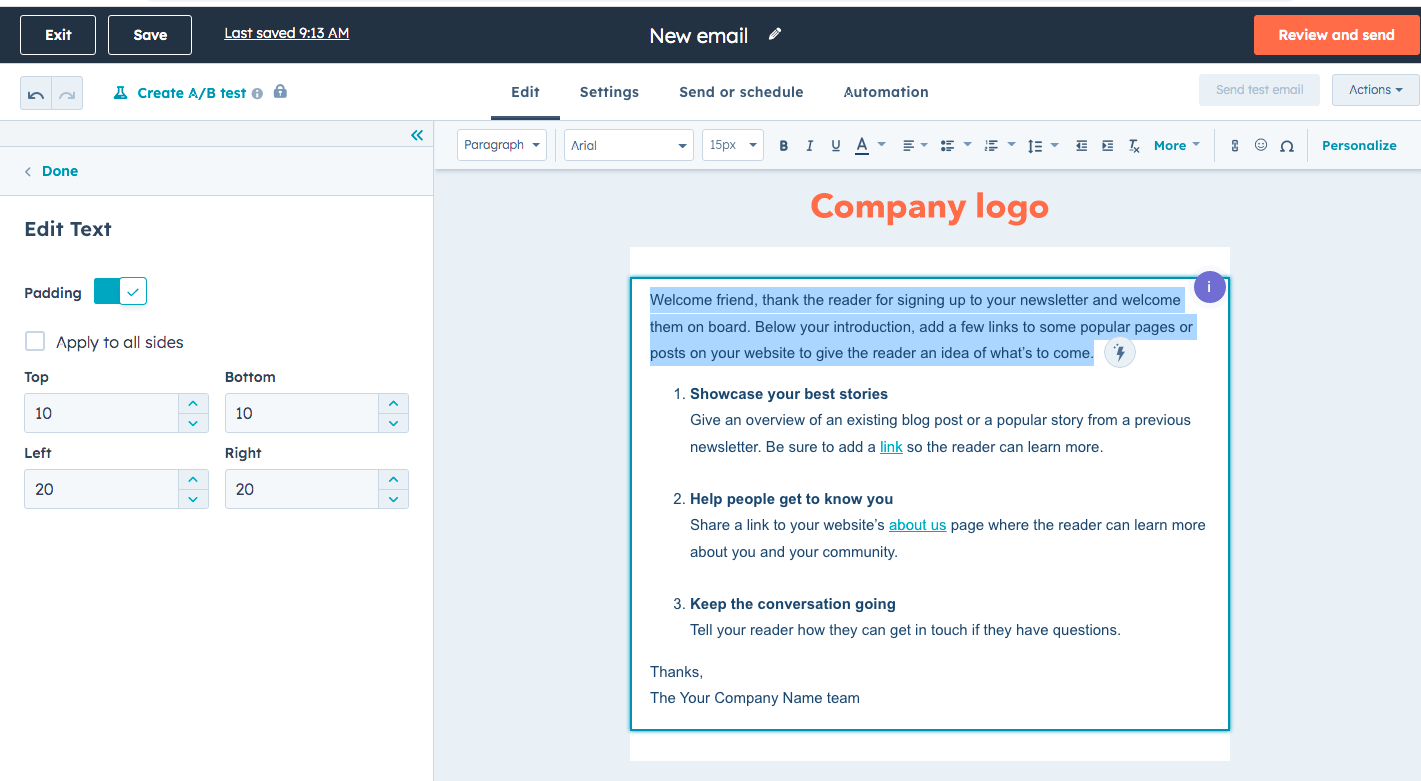1421x781 pixels.
Task: Open the special characters picker
Action: pyautogui.click(x=1287, y=145)
